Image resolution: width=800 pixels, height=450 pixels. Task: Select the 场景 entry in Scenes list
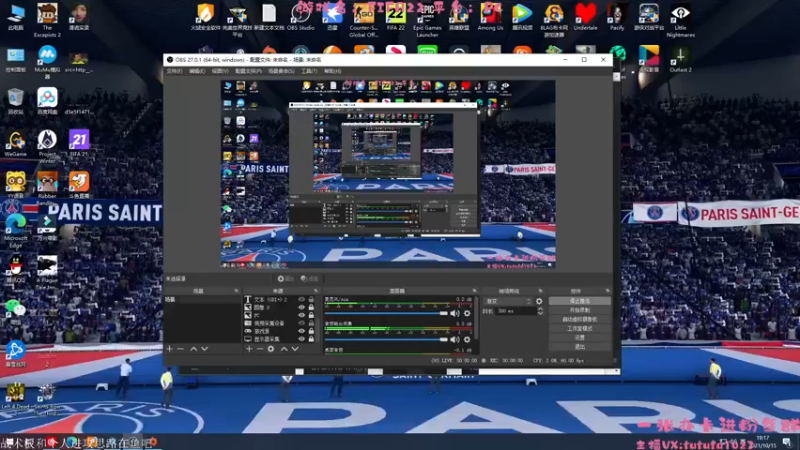202,299
